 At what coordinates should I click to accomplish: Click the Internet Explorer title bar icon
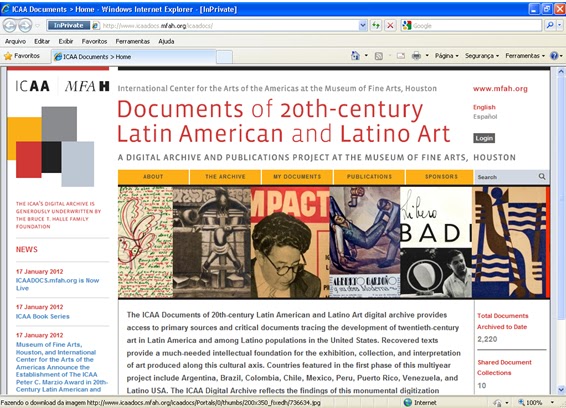5,9
